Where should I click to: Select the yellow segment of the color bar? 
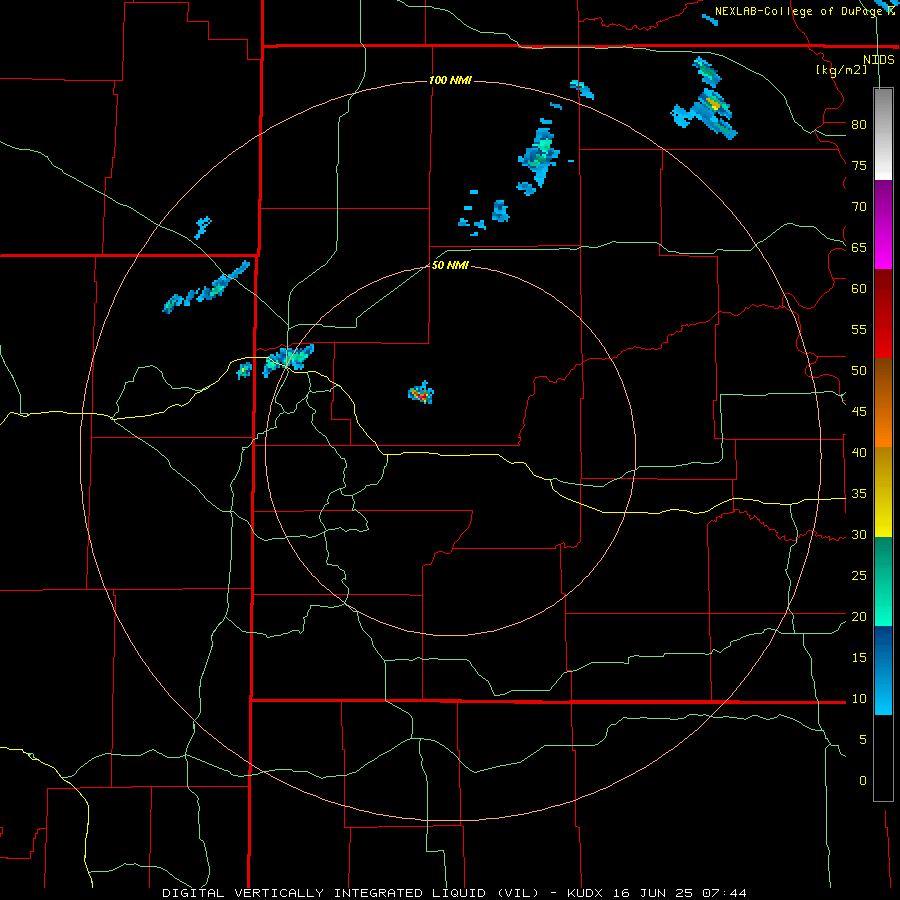tap(883, 492)
